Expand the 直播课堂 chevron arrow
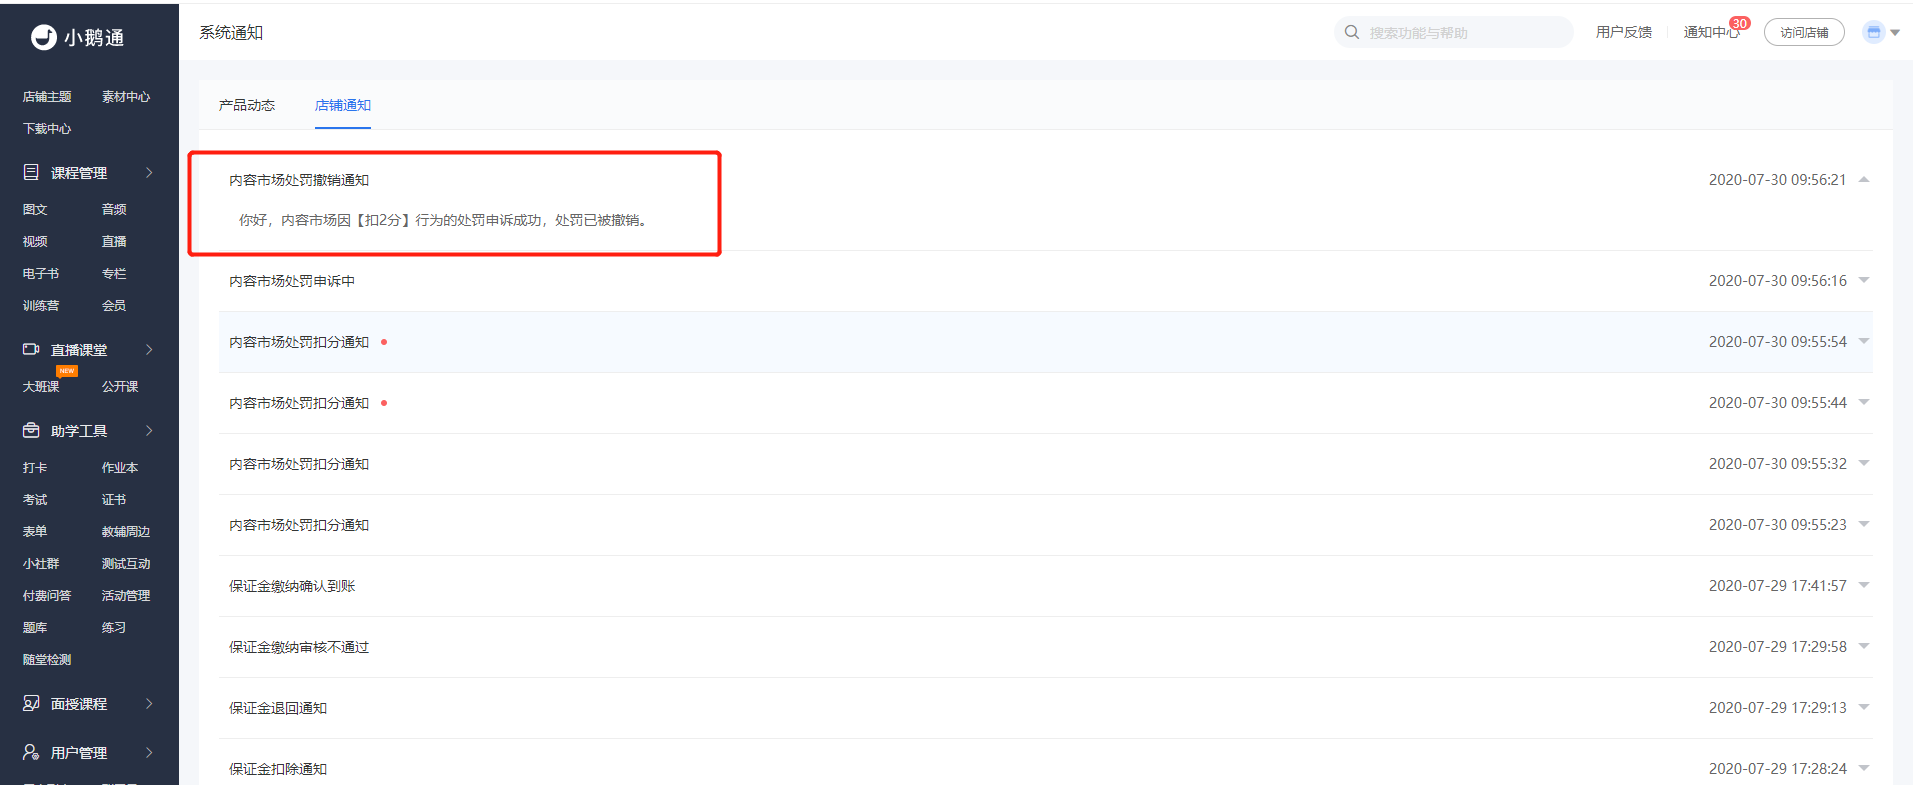This screenshot has width=1913, height=785. (149, 349)
